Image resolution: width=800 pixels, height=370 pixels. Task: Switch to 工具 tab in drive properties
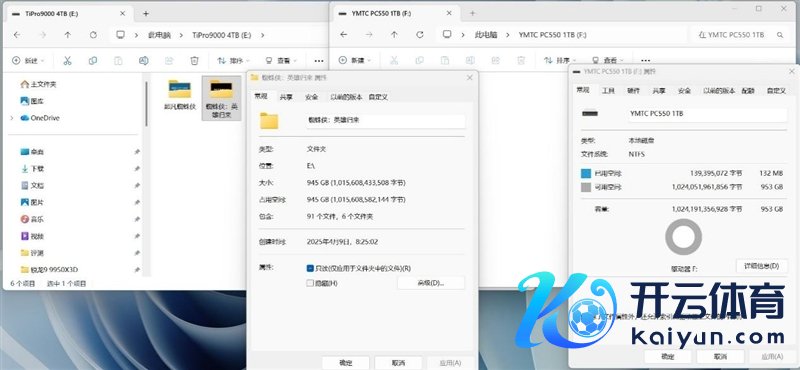pyautogui.click(x=608, y=90)
